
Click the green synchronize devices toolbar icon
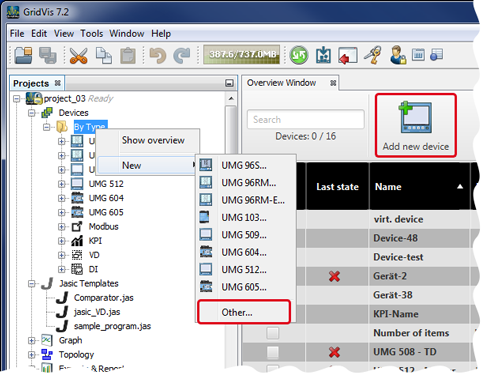coord(299,55)
